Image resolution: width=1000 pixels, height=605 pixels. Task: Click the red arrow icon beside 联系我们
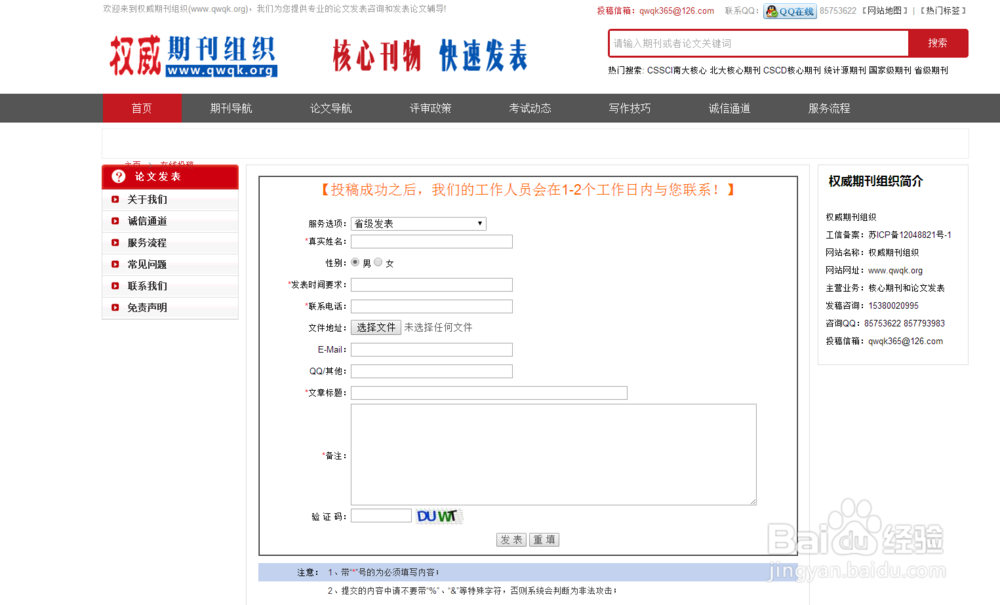pyautogui.click(x=114, y=285)
